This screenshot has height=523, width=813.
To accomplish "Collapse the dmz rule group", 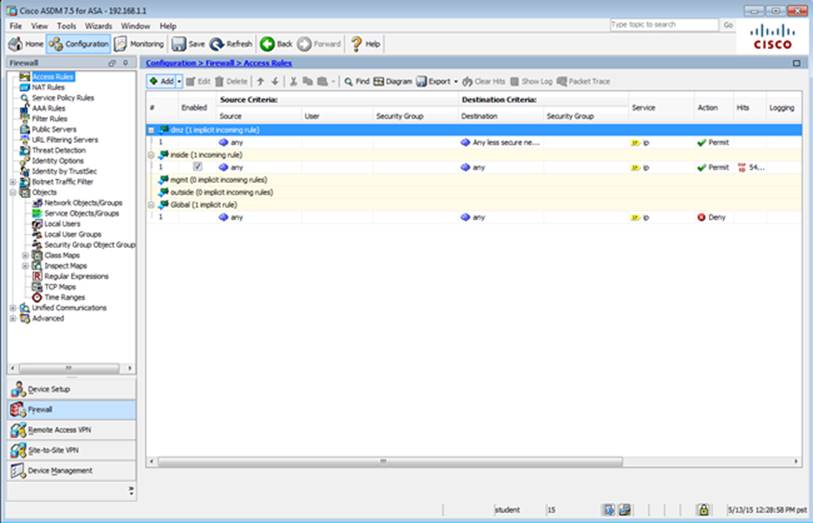I will (x=151, y=130).
